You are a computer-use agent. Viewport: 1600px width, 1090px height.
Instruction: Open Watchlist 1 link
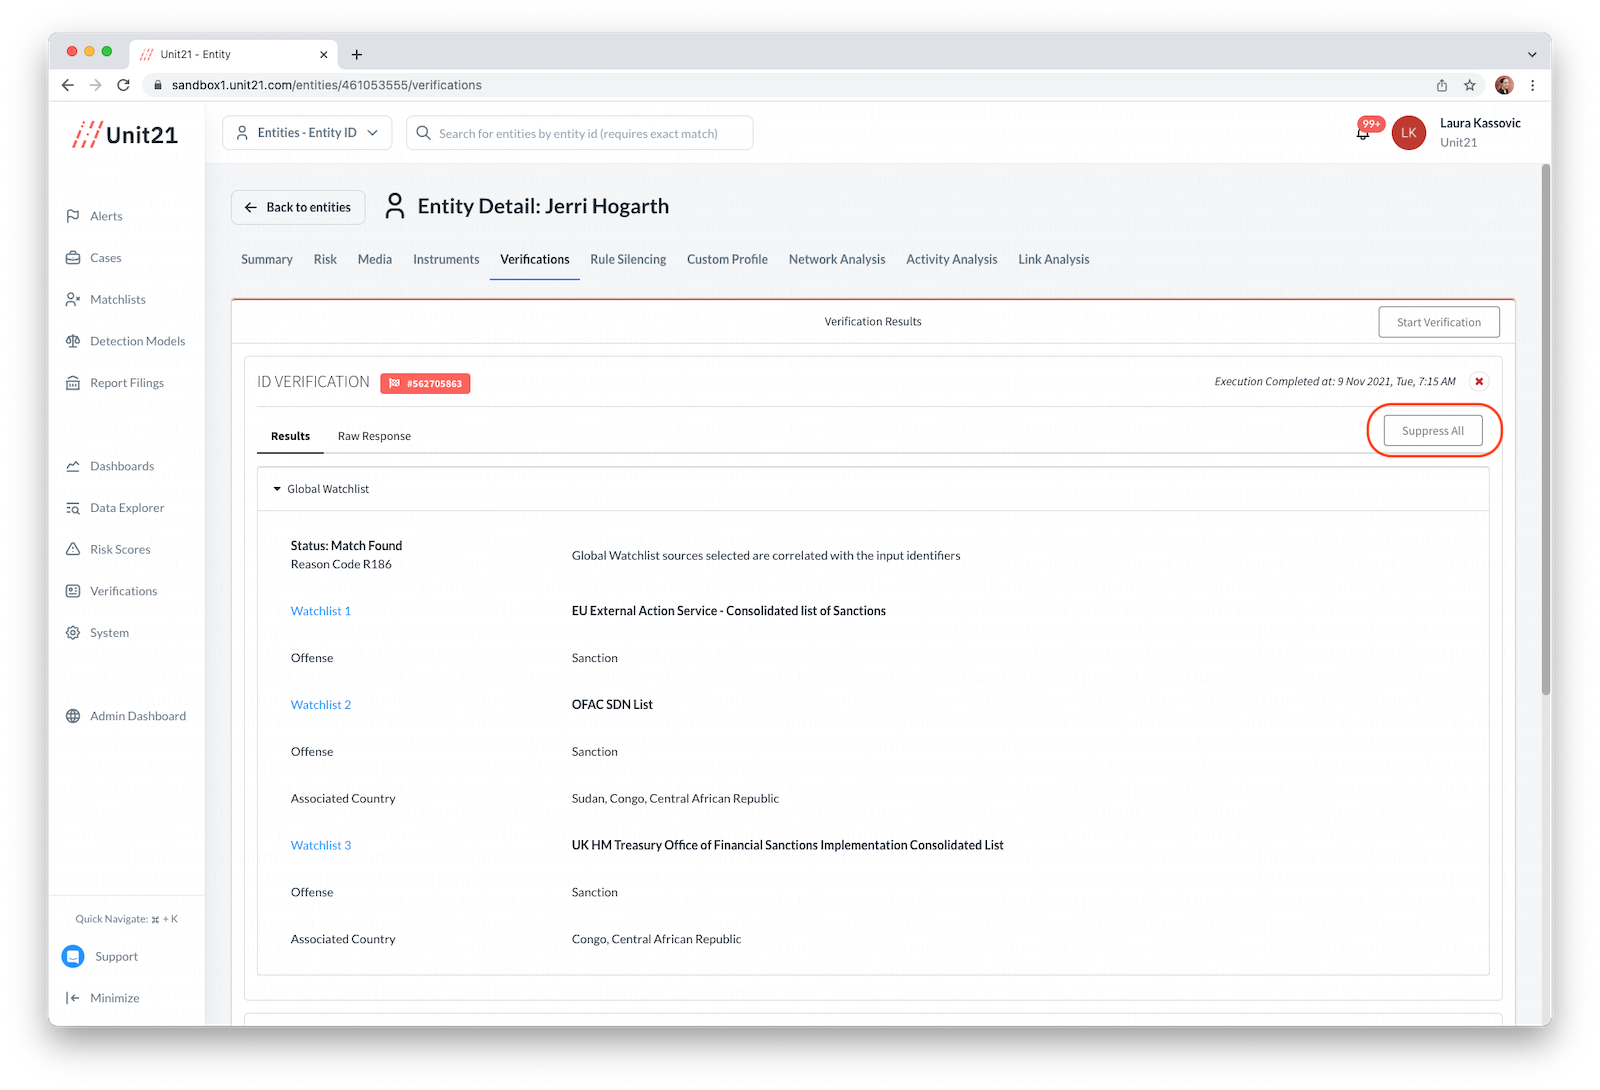tap(321, 611)
